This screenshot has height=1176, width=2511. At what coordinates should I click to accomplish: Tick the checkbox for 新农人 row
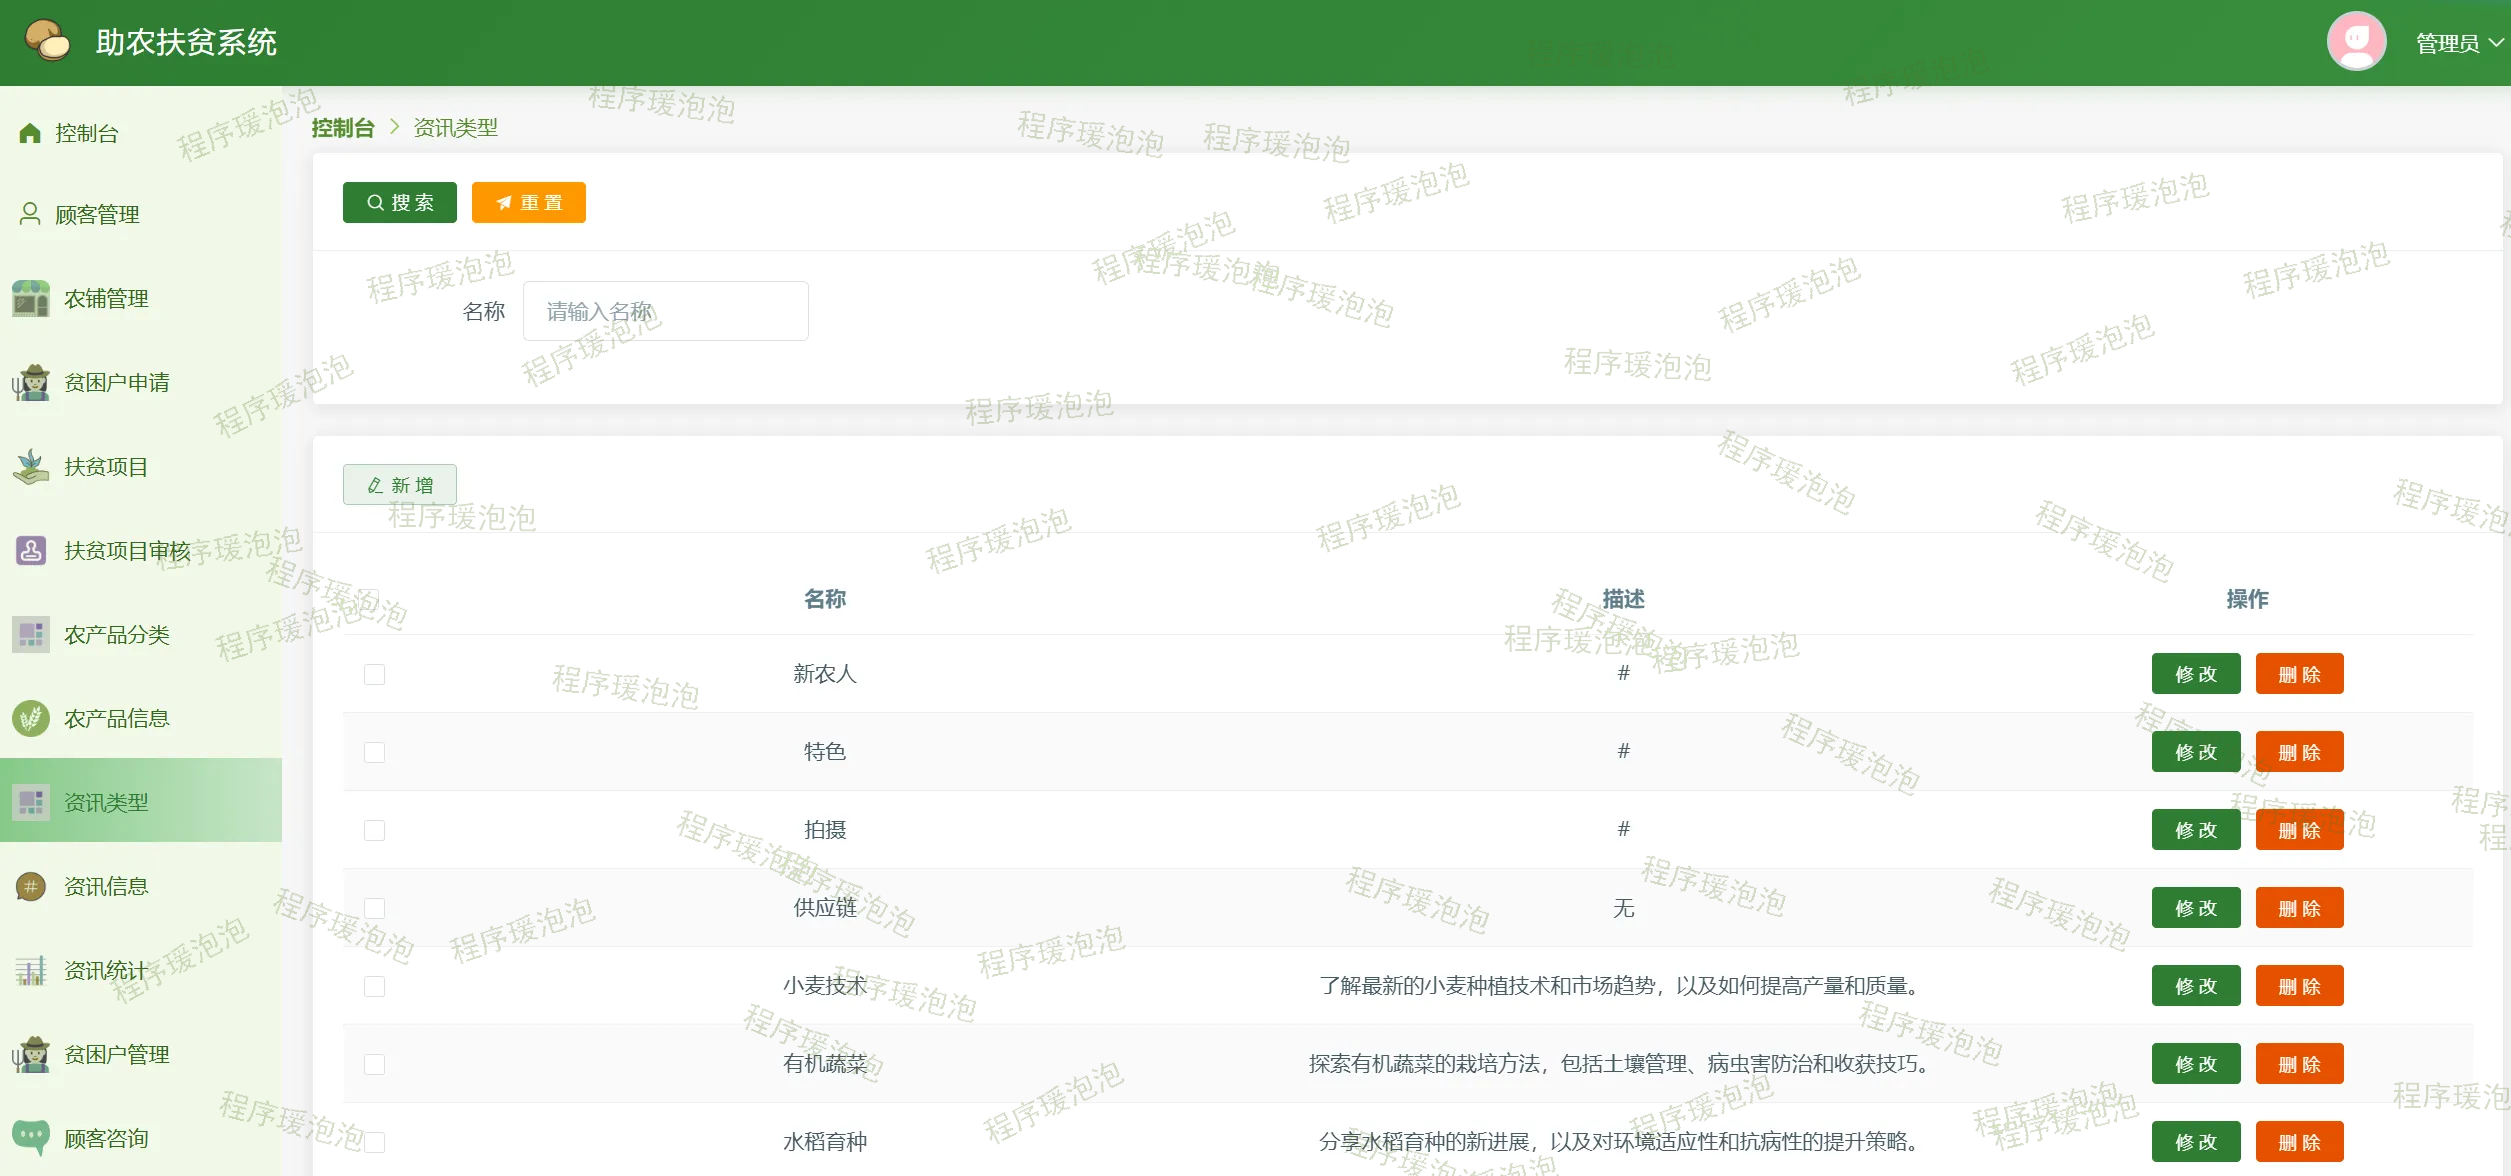point(375,674)
